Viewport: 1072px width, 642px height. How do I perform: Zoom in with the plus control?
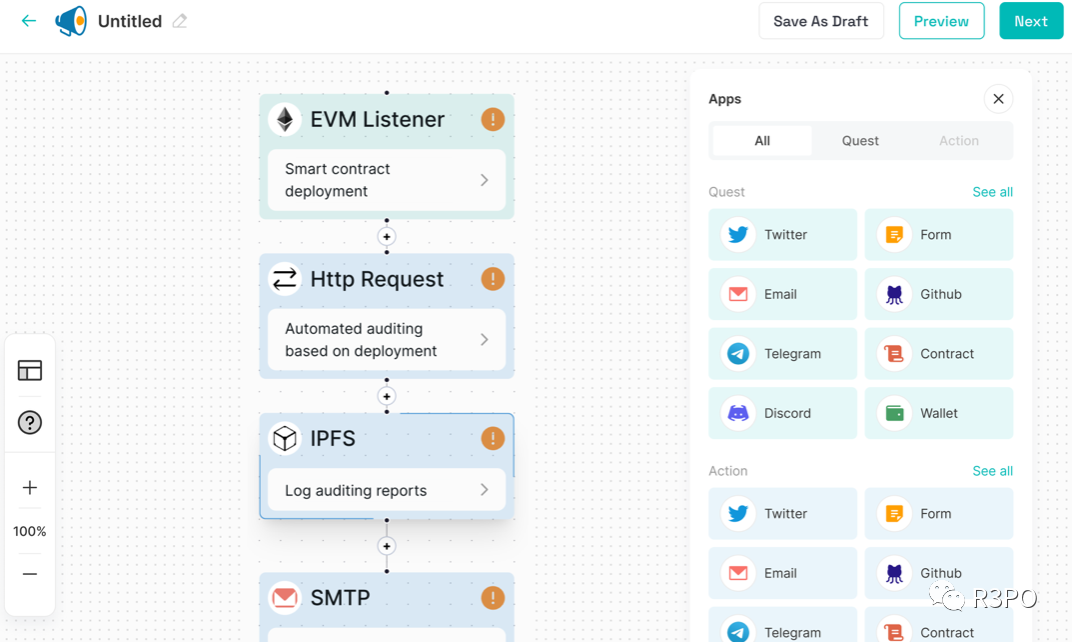[x=29, y=487]
